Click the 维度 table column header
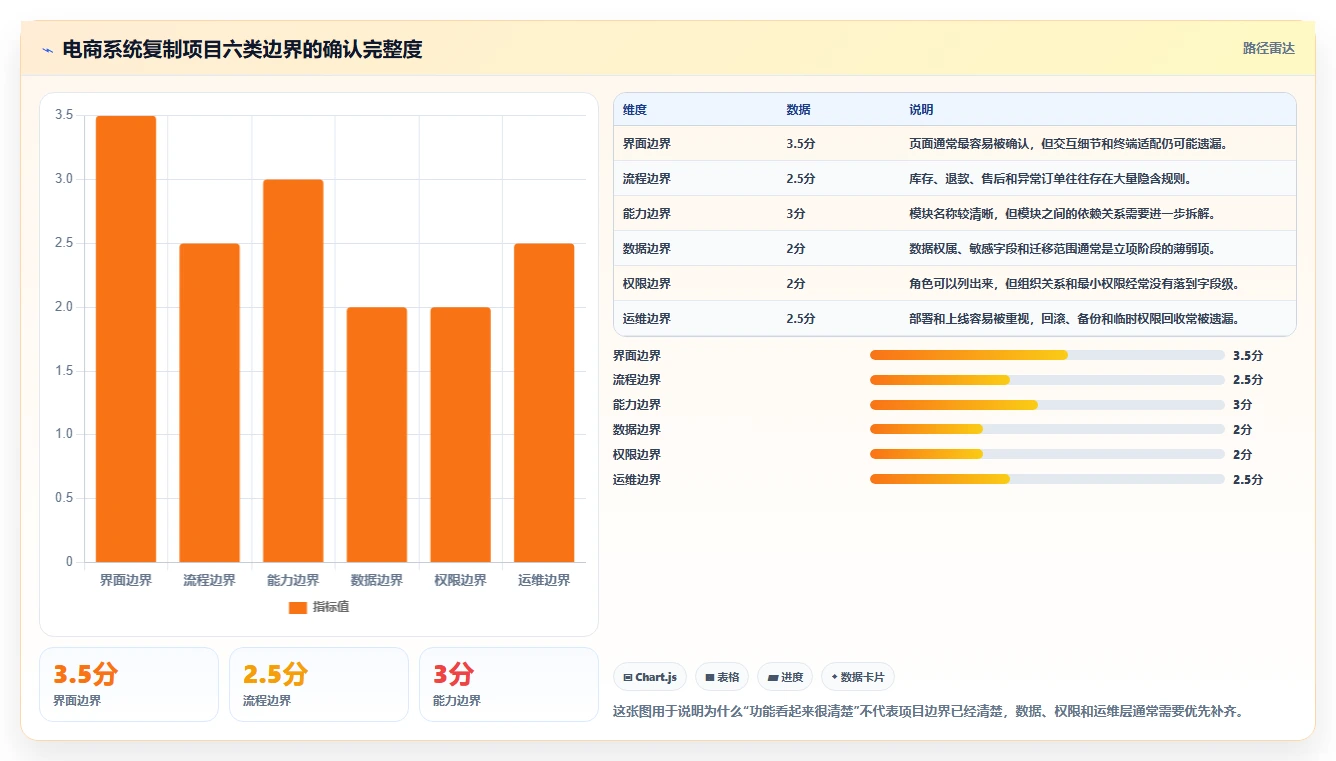 point(635,110)
